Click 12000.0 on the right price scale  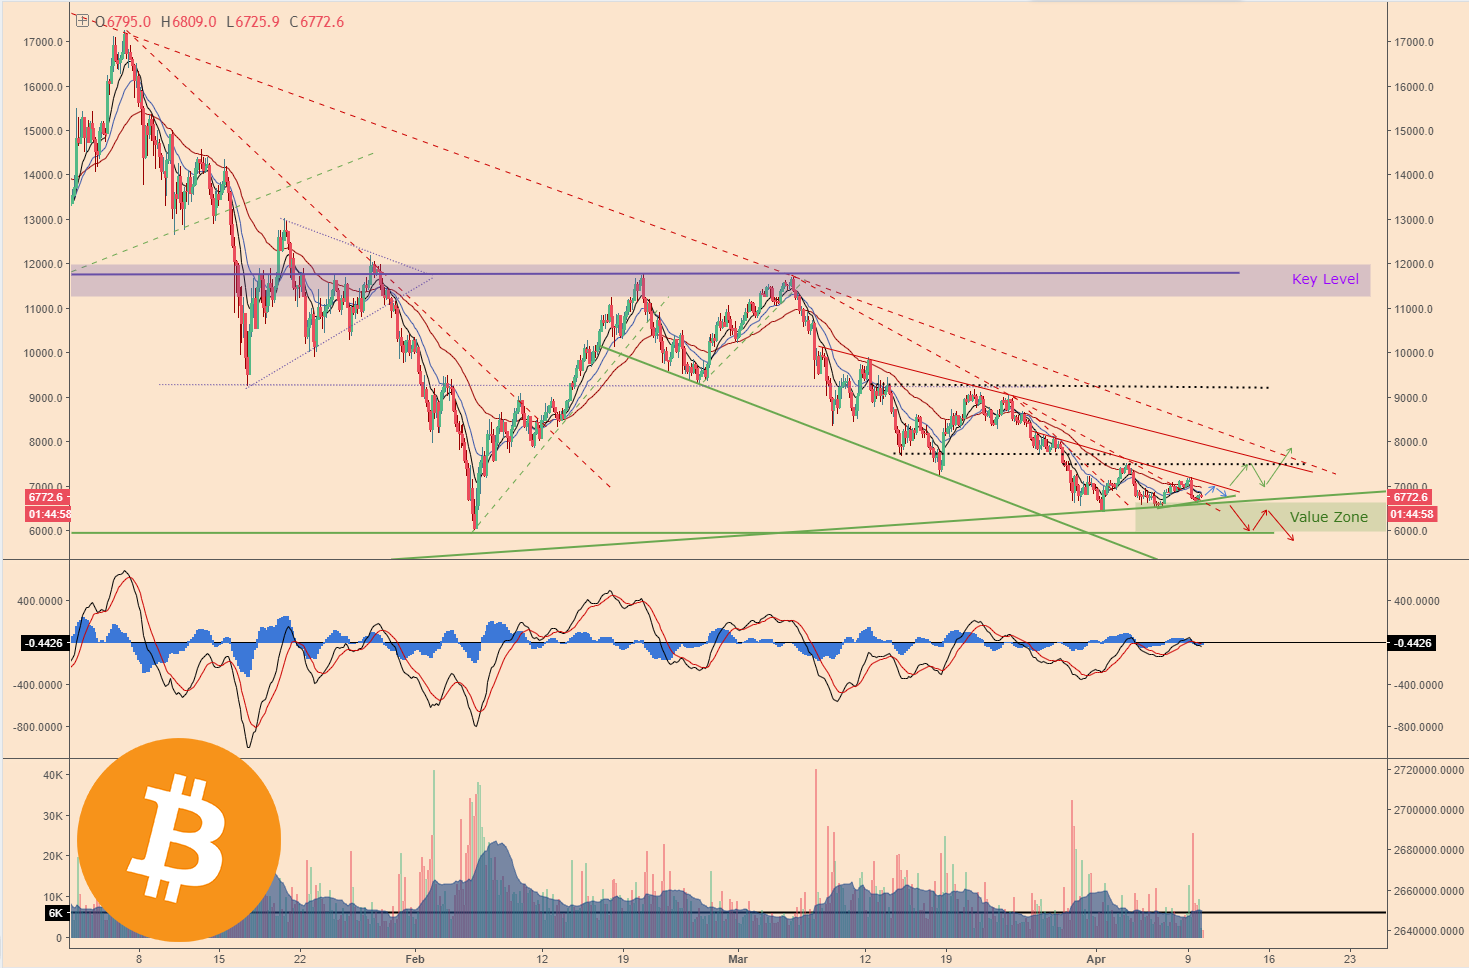(x=1414, y=264)
